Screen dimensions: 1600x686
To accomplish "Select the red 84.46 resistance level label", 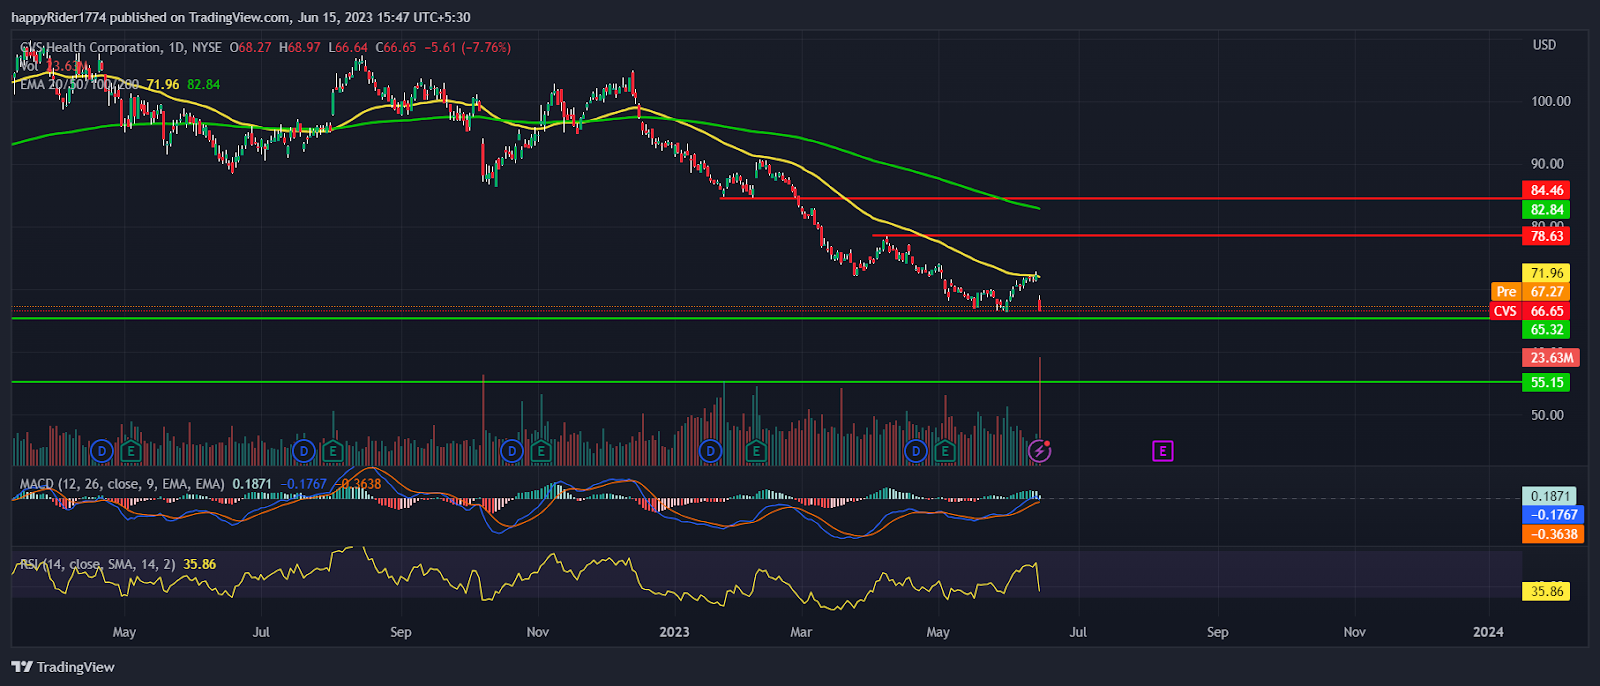I will (x=1546, y=190).
